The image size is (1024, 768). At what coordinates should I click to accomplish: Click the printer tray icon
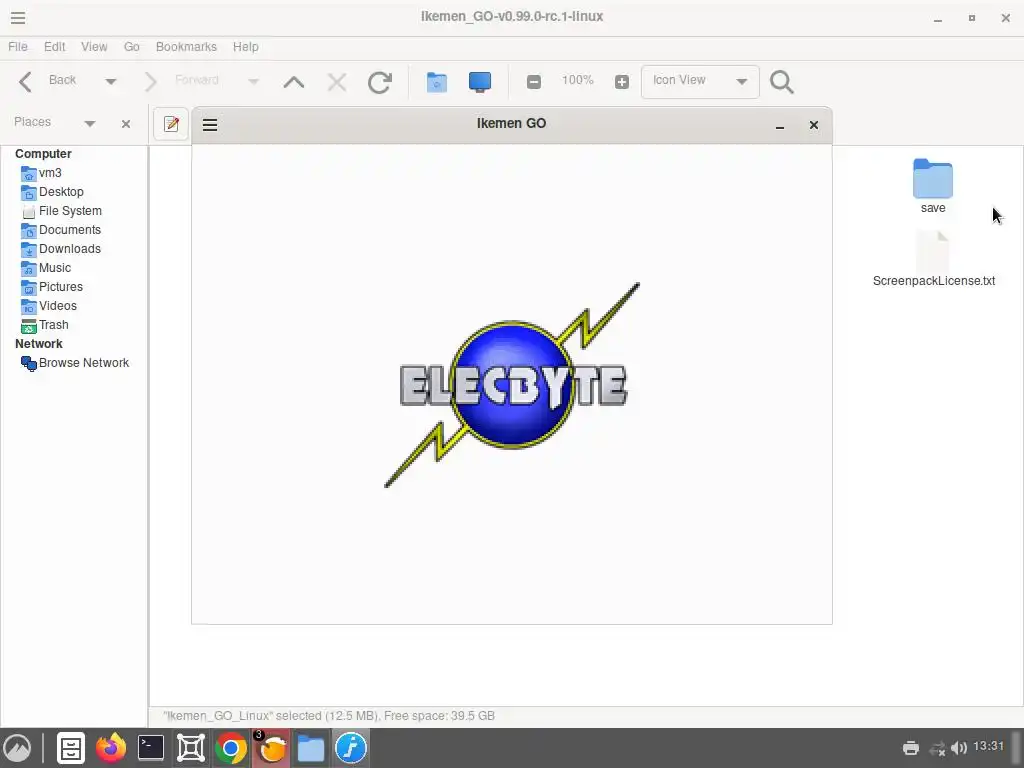point(910,748)
